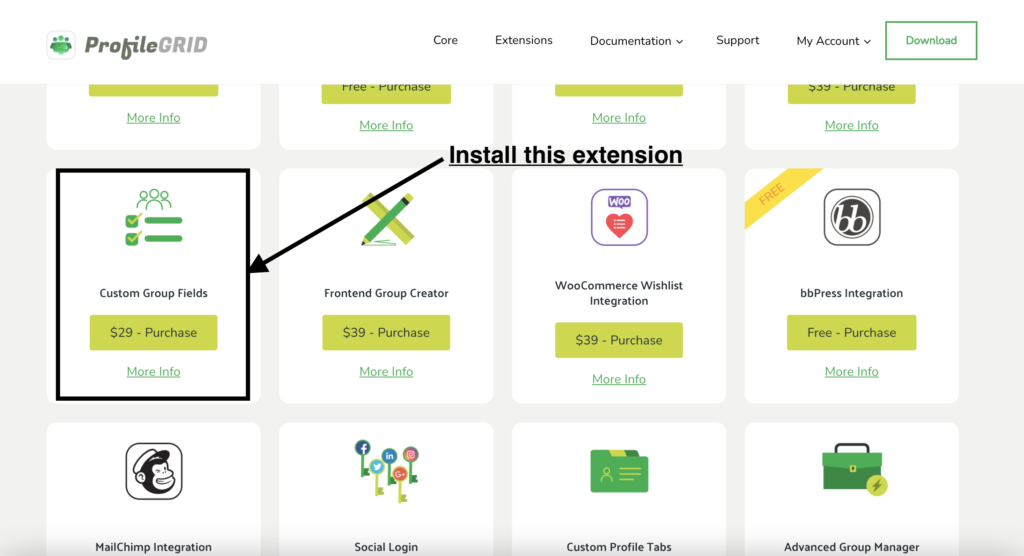Image resolution: width=1024 pixels, height=556 pixels.
Task: Open the Core menu item
Action: (x=445, y=41)
